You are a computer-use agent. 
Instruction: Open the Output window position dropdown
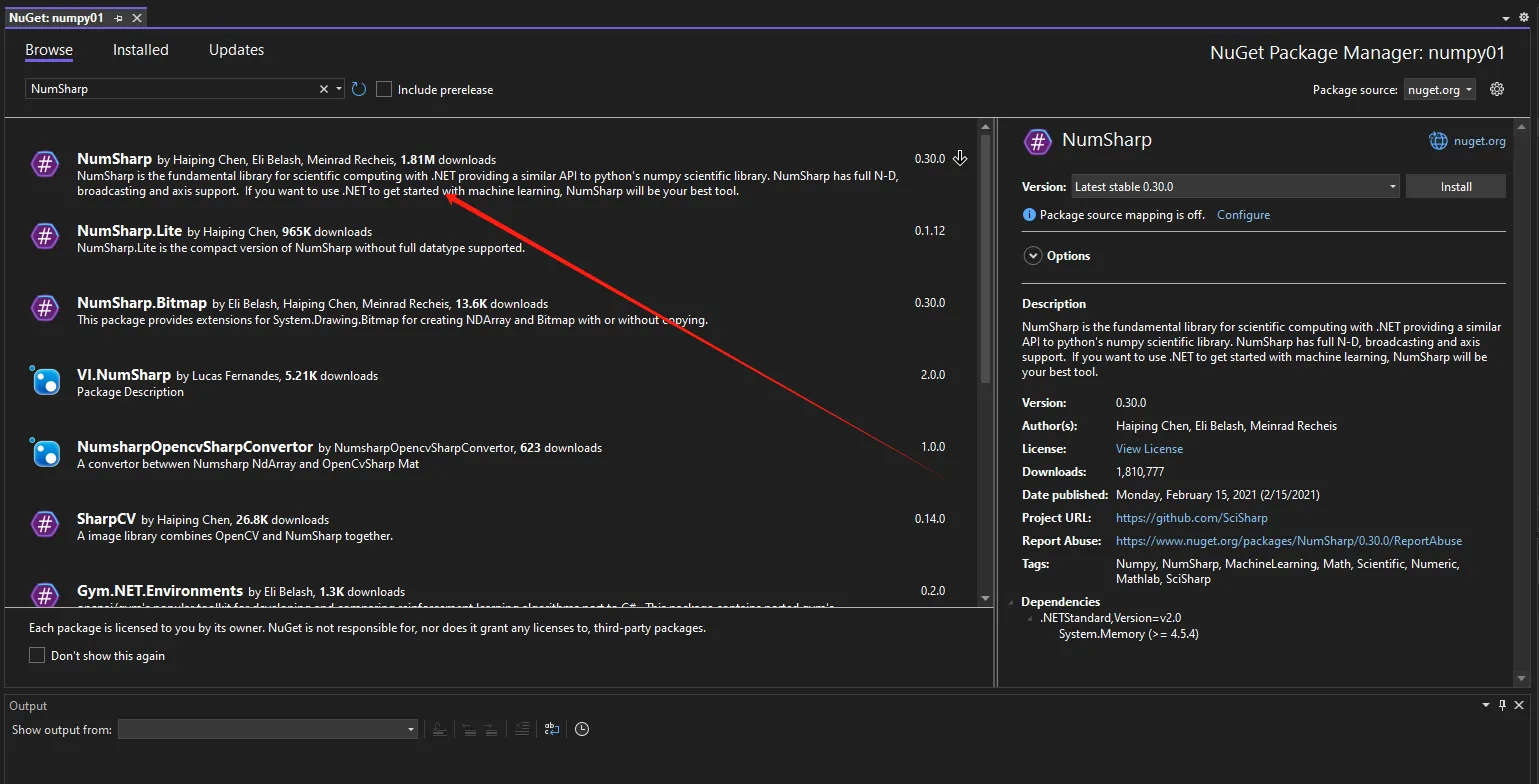coord(1487,705)
